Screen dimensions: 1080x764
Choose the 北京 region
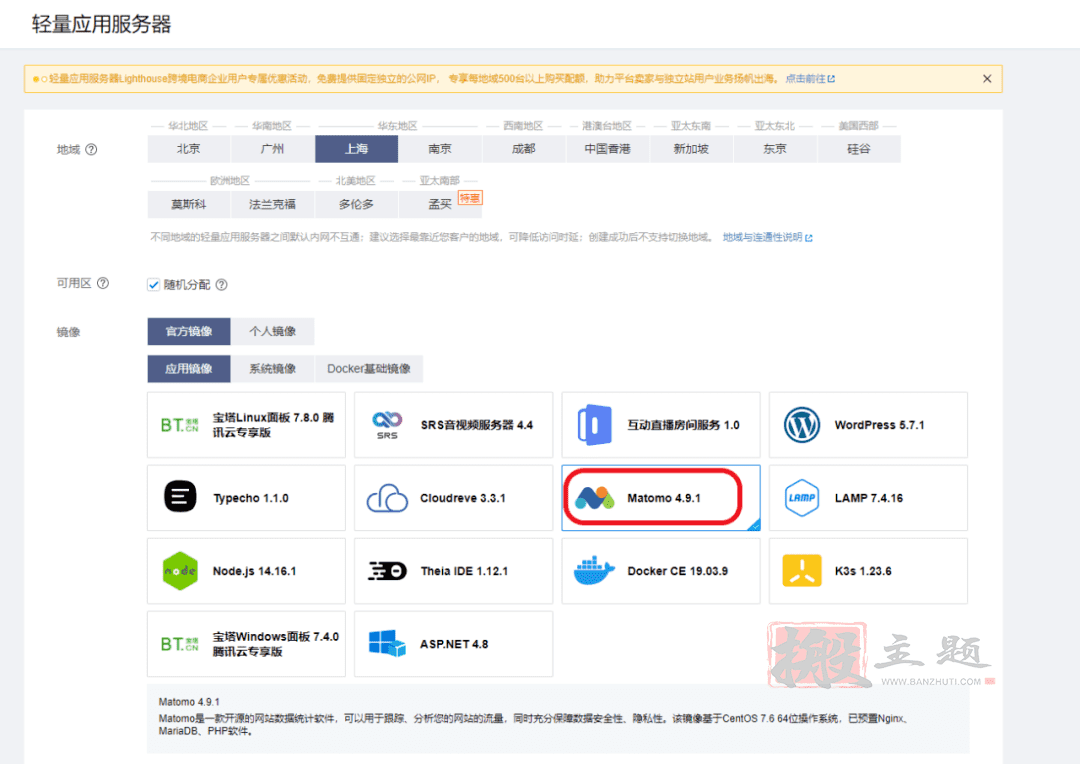[x=189, y=149]
